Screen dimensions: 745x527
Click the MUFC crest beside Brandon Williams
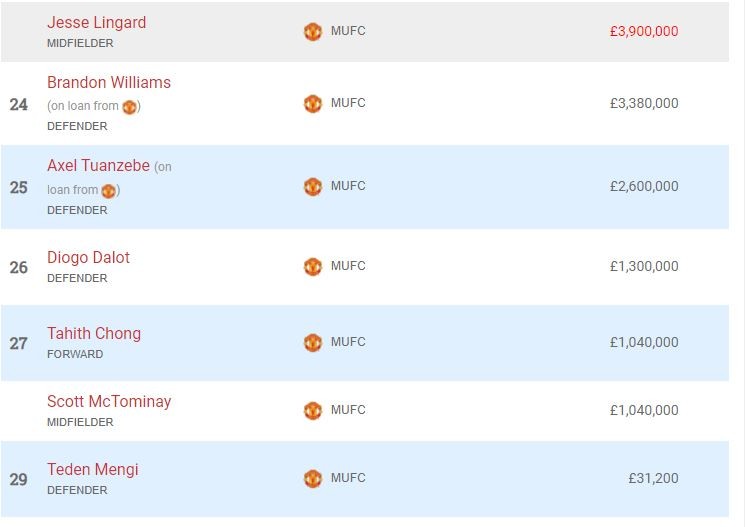(x=313, y=103)
